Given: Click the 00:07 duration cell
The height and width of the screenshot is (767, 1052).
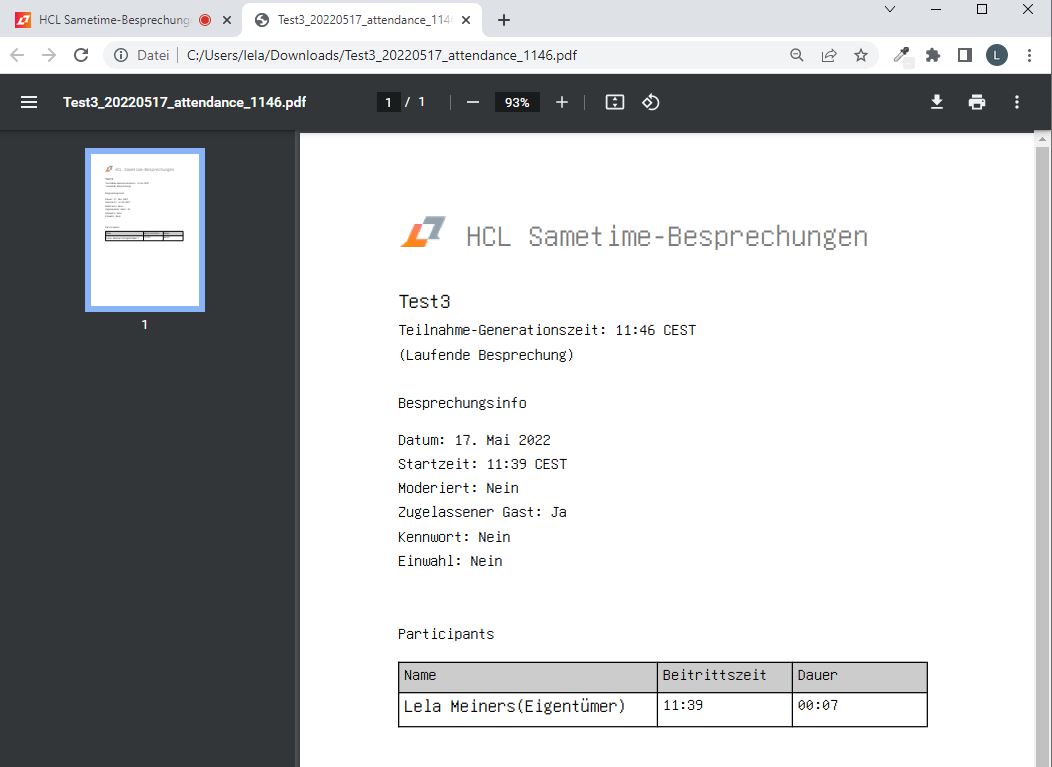Looking at the screenshot, I should [859, 709].
